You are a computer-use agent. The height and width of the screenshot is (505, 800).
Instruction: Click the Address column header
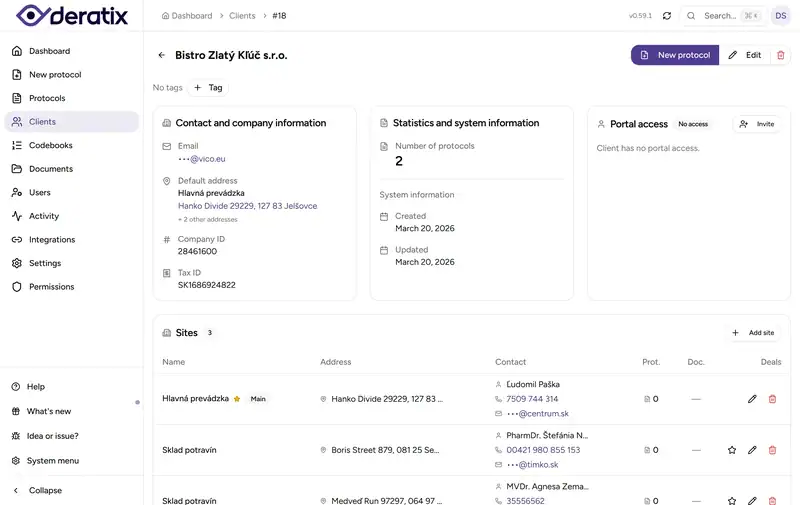coord(336,362)
